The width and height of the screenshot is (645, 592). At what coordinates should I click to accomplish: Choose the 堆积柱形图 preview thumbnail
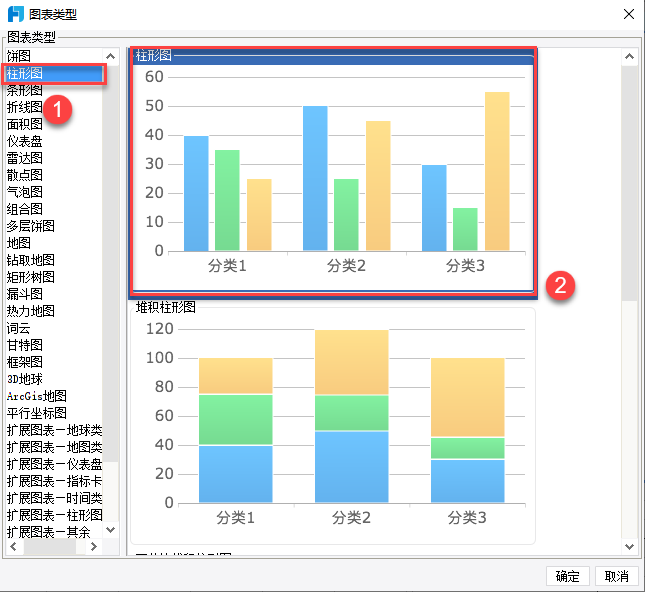(333, 424)
